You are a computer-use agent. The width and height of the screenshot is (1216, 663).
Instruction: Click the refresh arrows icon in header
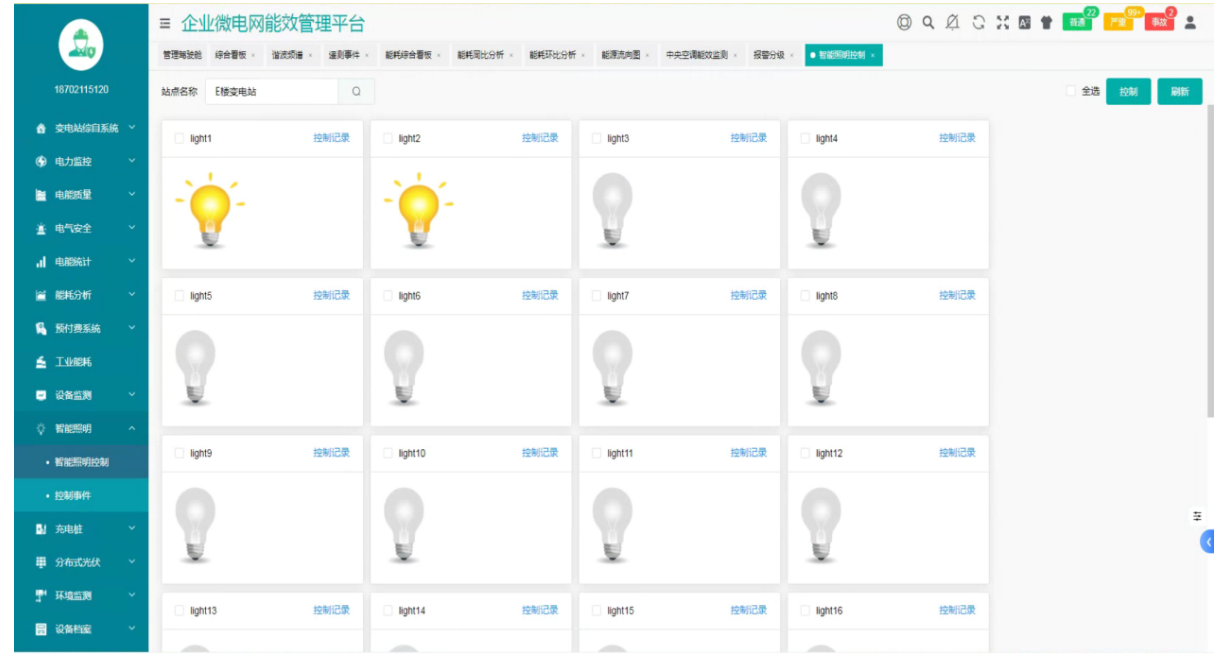[x=978, y=22]
